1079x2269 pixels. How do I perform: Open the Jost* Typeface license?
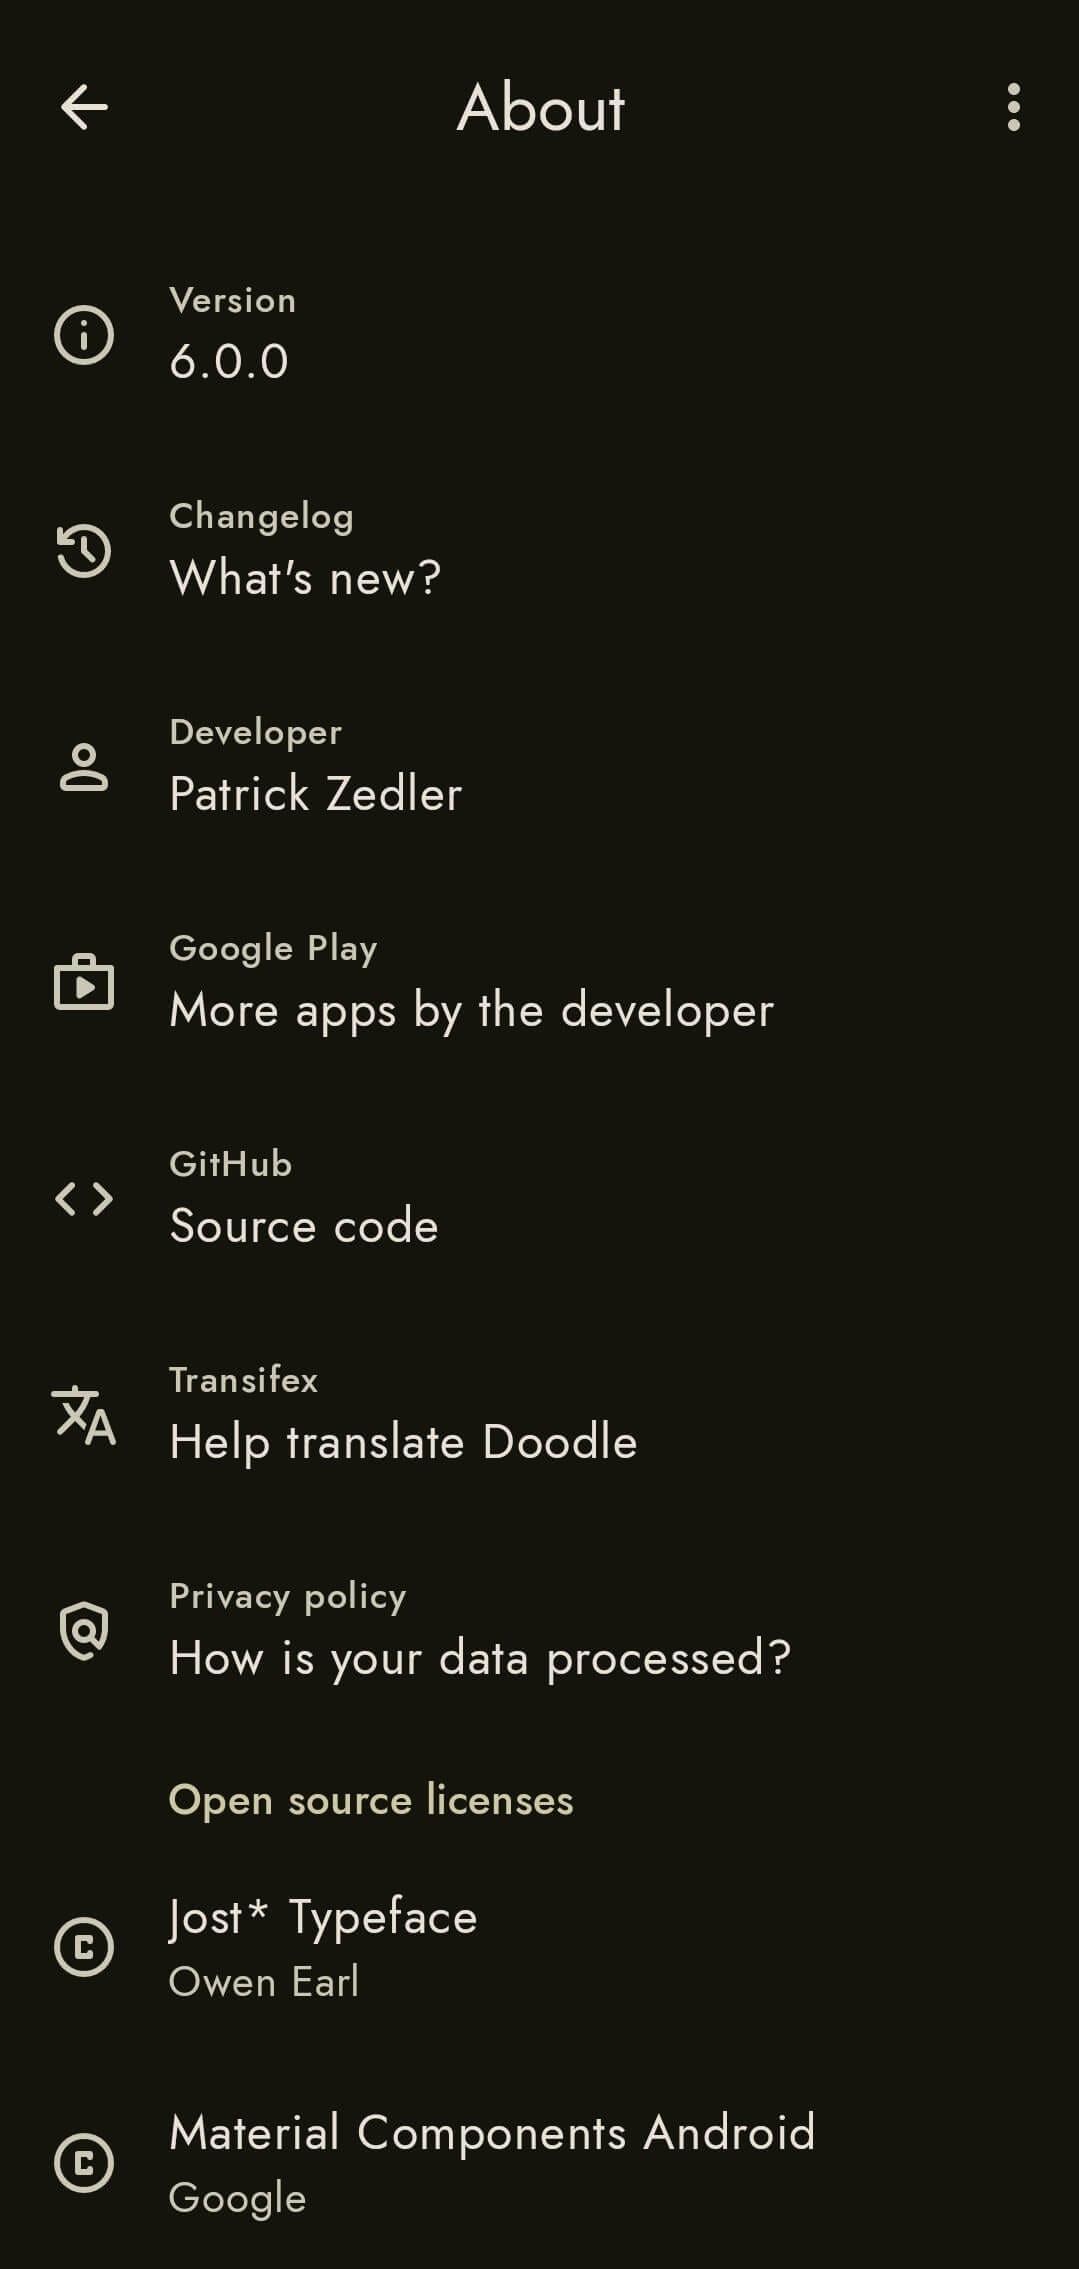[323, 1918]
